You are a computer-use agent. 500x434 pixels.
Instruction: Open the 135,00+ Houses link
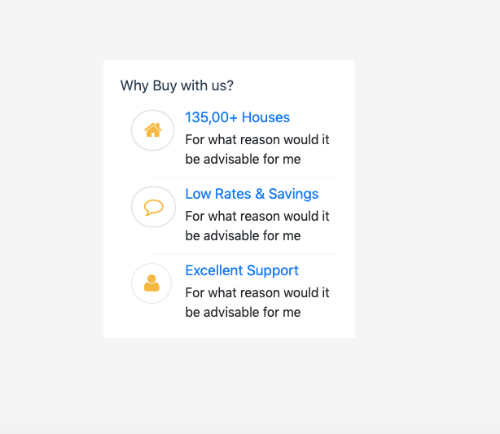point(237,117)
